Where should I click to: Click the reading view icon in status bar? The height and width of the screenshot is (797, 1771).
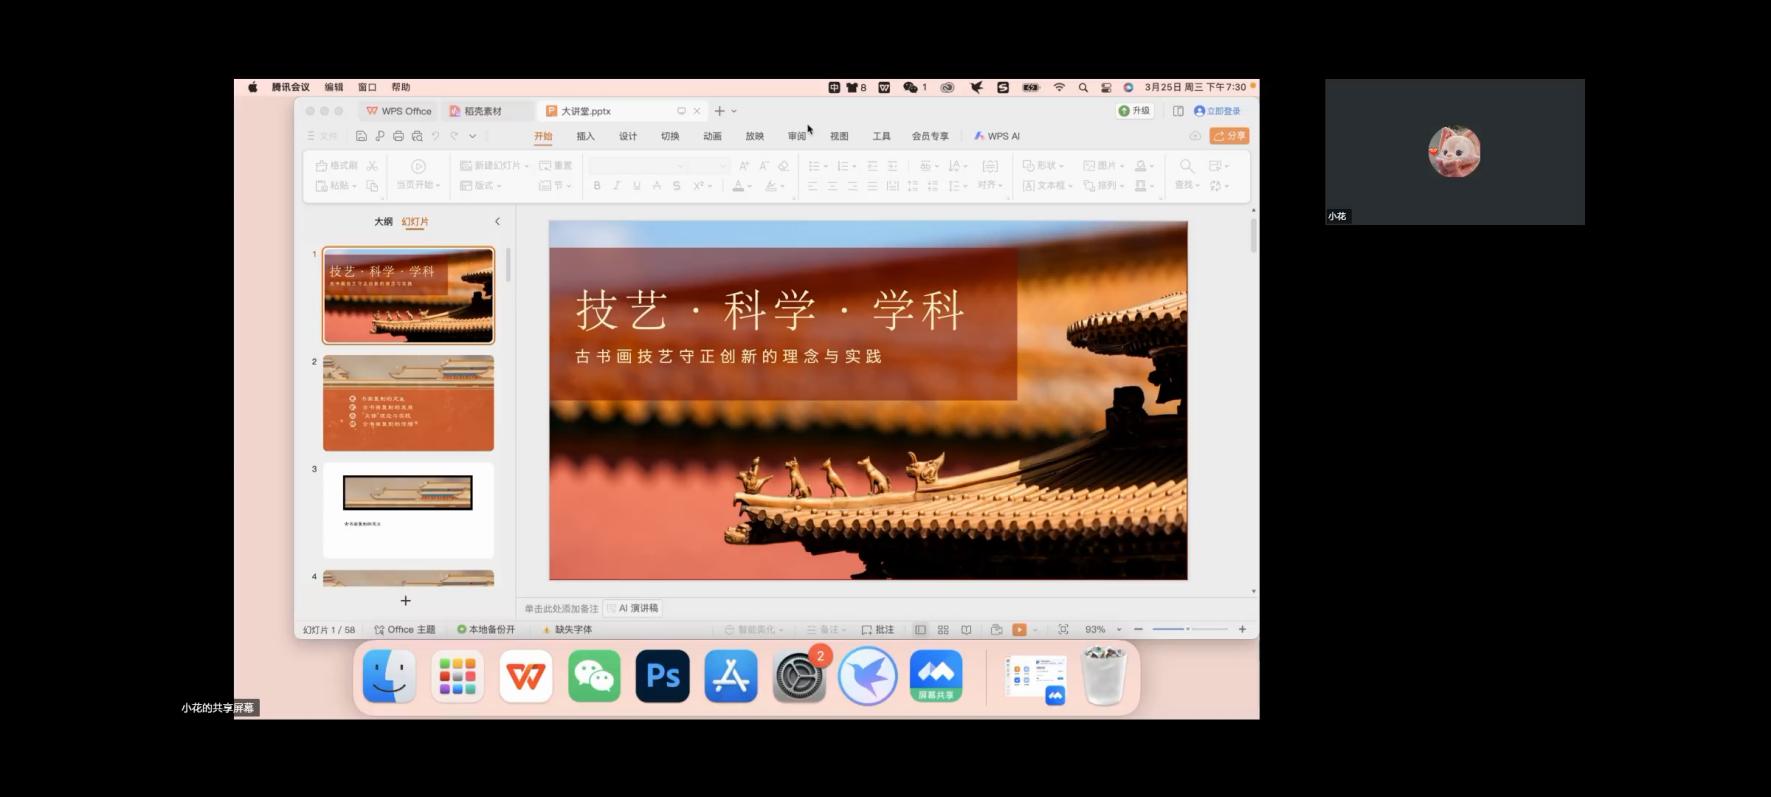(966, 630)
